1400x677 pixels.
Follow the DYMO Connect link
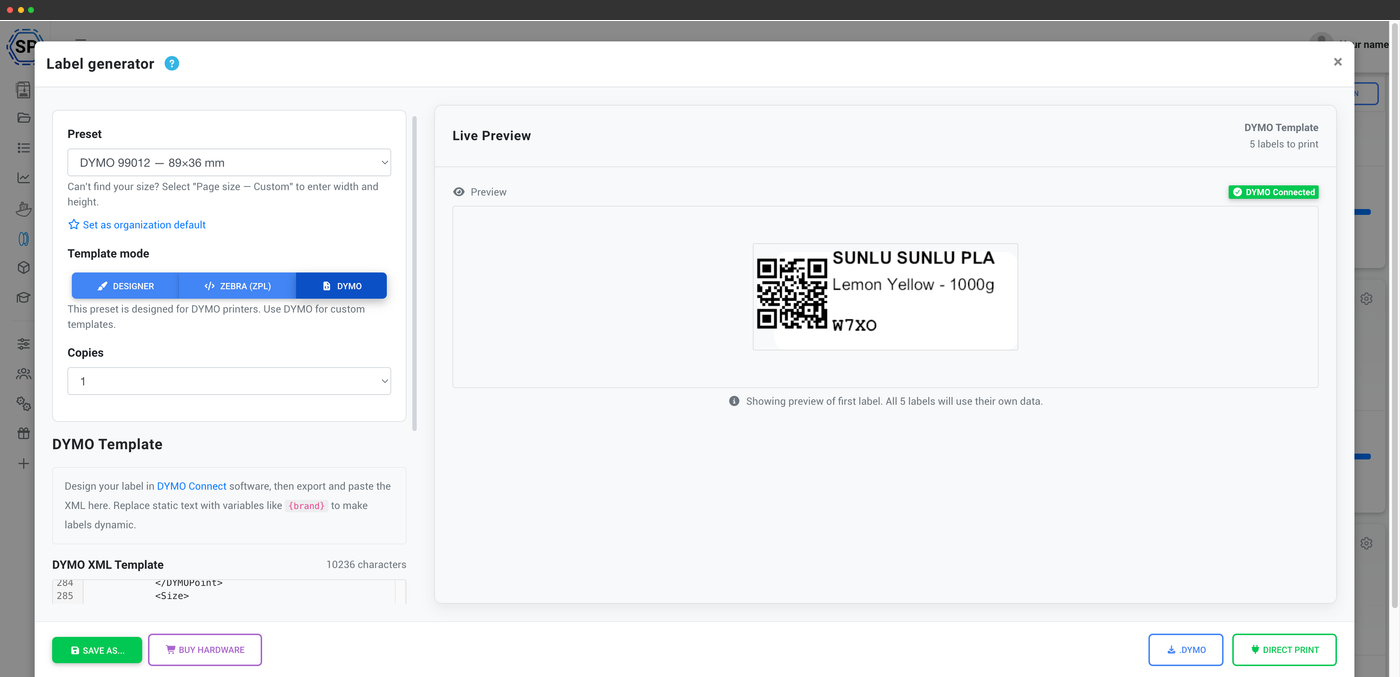pos(191,486)
